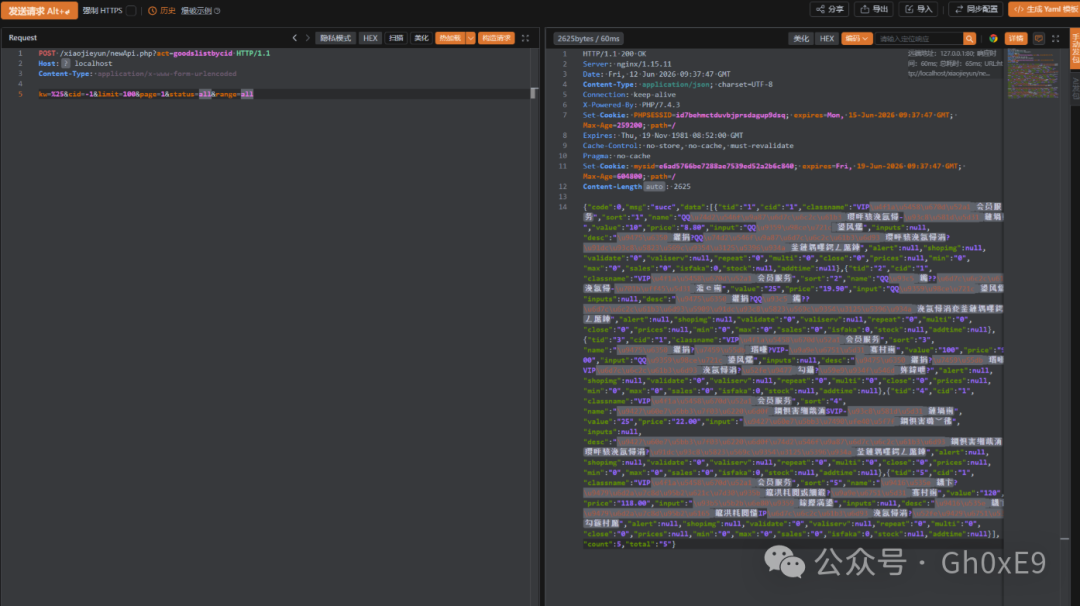Click the Content-Type header line in Request
This screenshot has width=1080, height=606.
tap(137, 74)
